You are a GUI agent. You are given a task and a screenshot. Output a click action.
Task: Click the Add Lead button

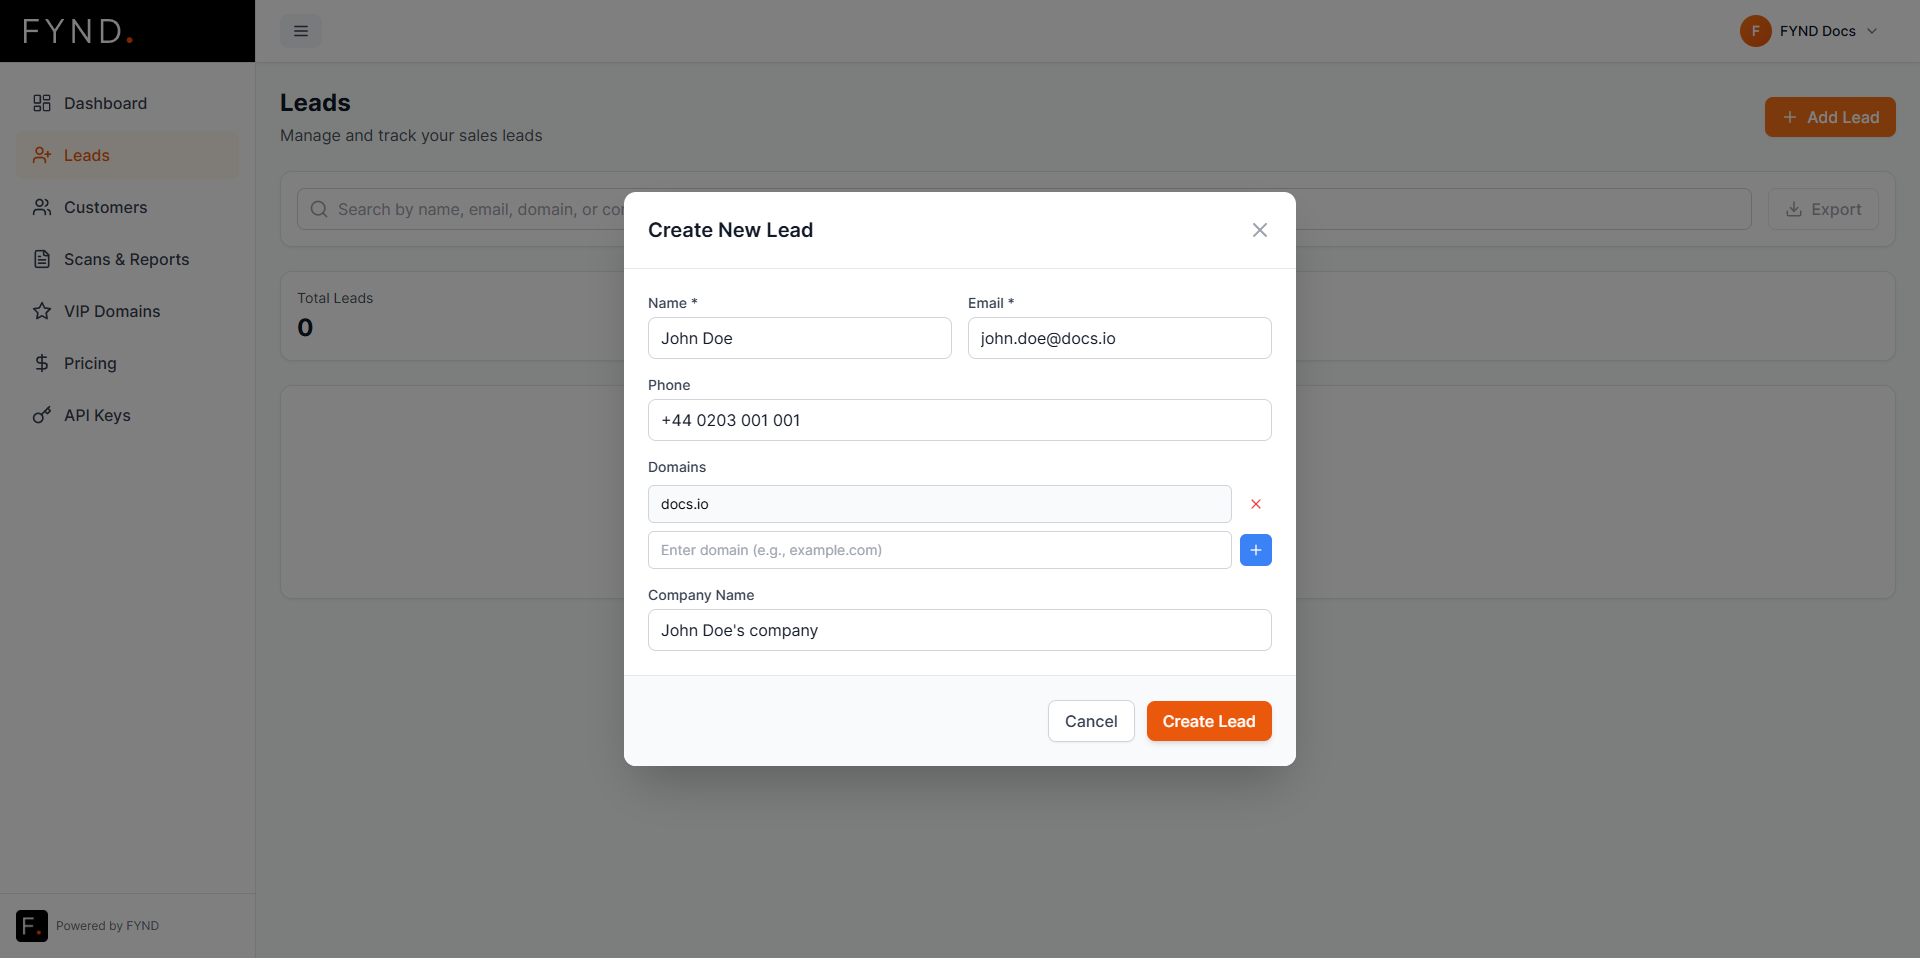[1830, 117]
